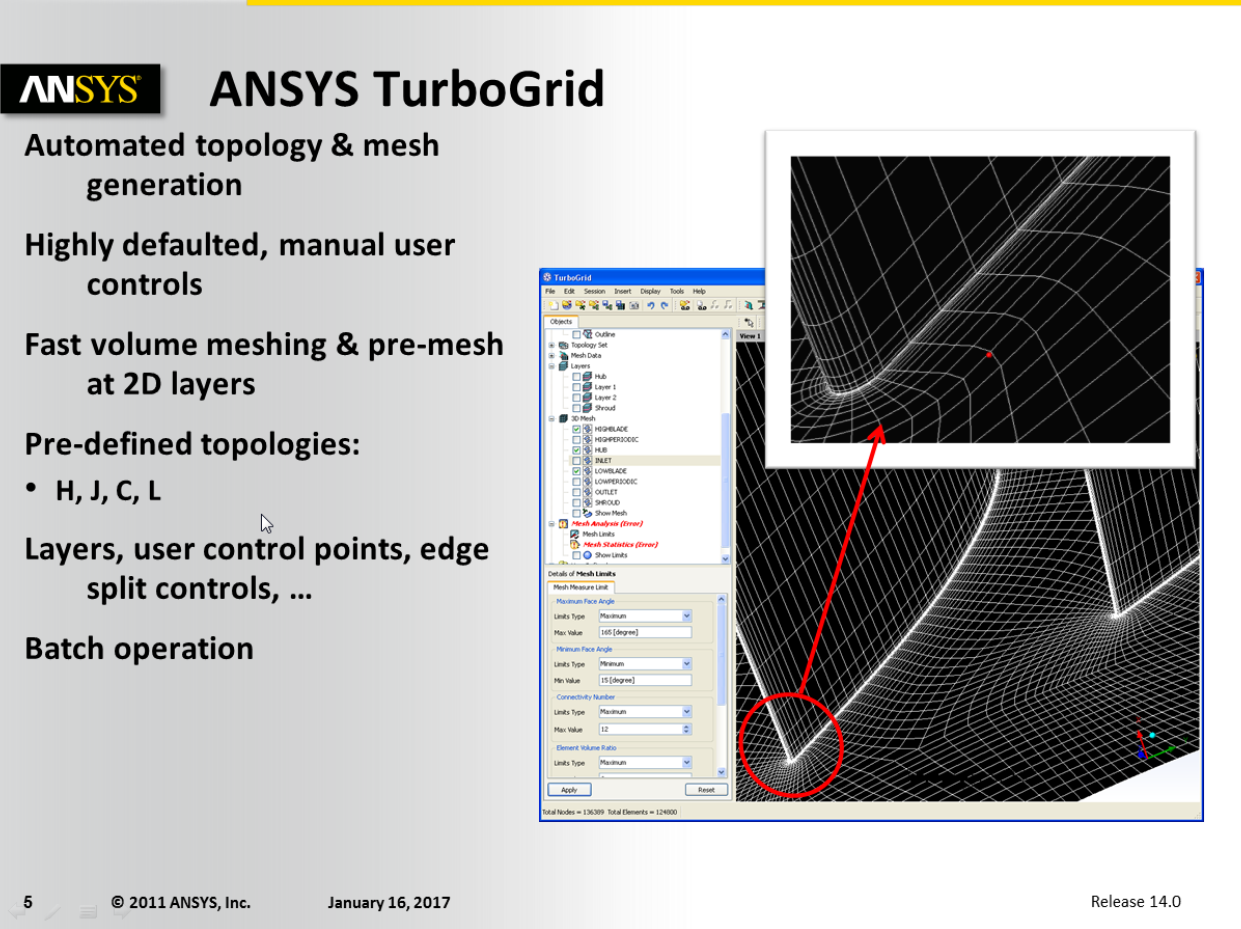Open Limits Type dropdown under Maximum Face Angle
Image resolution: width=1241 pixels, height=929 pixels.
645,616
